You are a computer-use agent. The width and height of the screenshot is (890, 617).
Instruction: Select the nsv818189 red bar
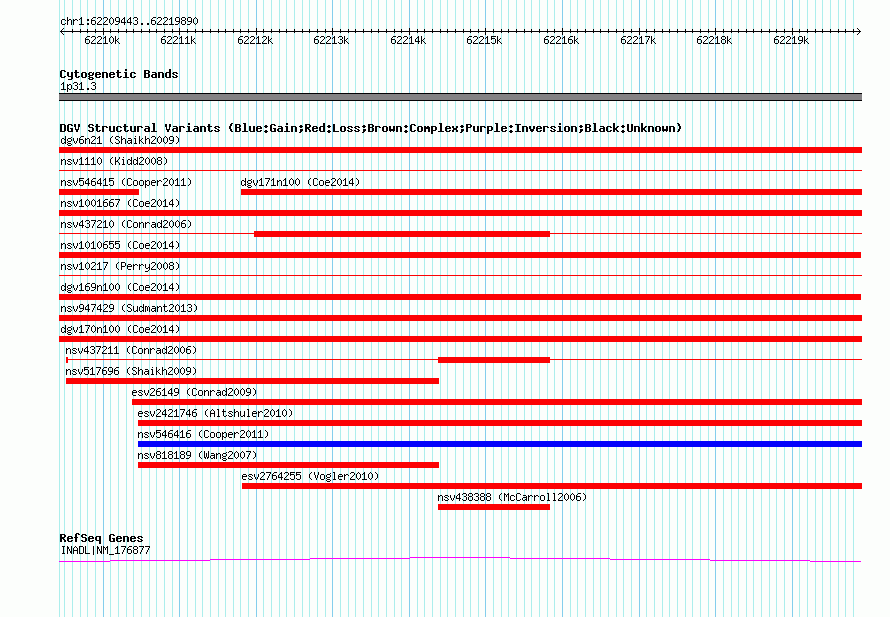tap(288, 465)
